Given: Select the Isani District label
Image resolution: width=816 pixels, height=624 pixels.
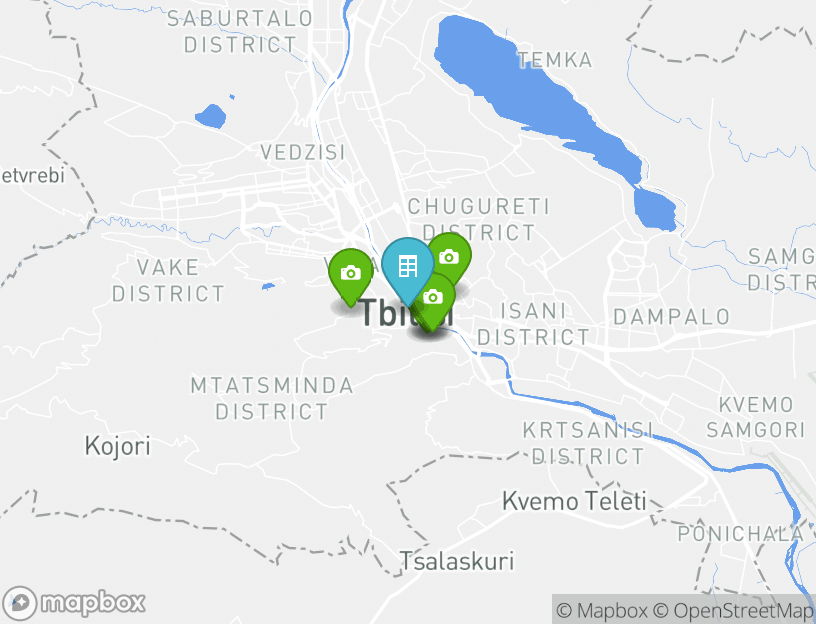Looking at the screenshot, I should point(533,324).
